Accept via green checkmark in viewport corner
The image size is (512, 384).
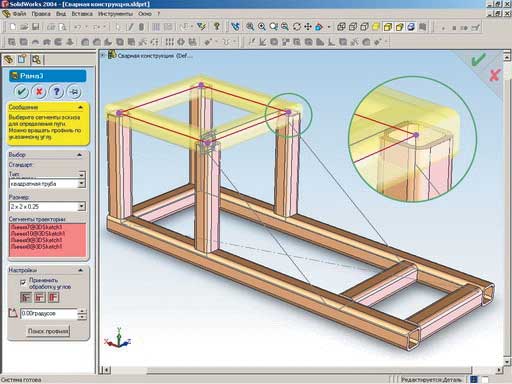point(479,59)
